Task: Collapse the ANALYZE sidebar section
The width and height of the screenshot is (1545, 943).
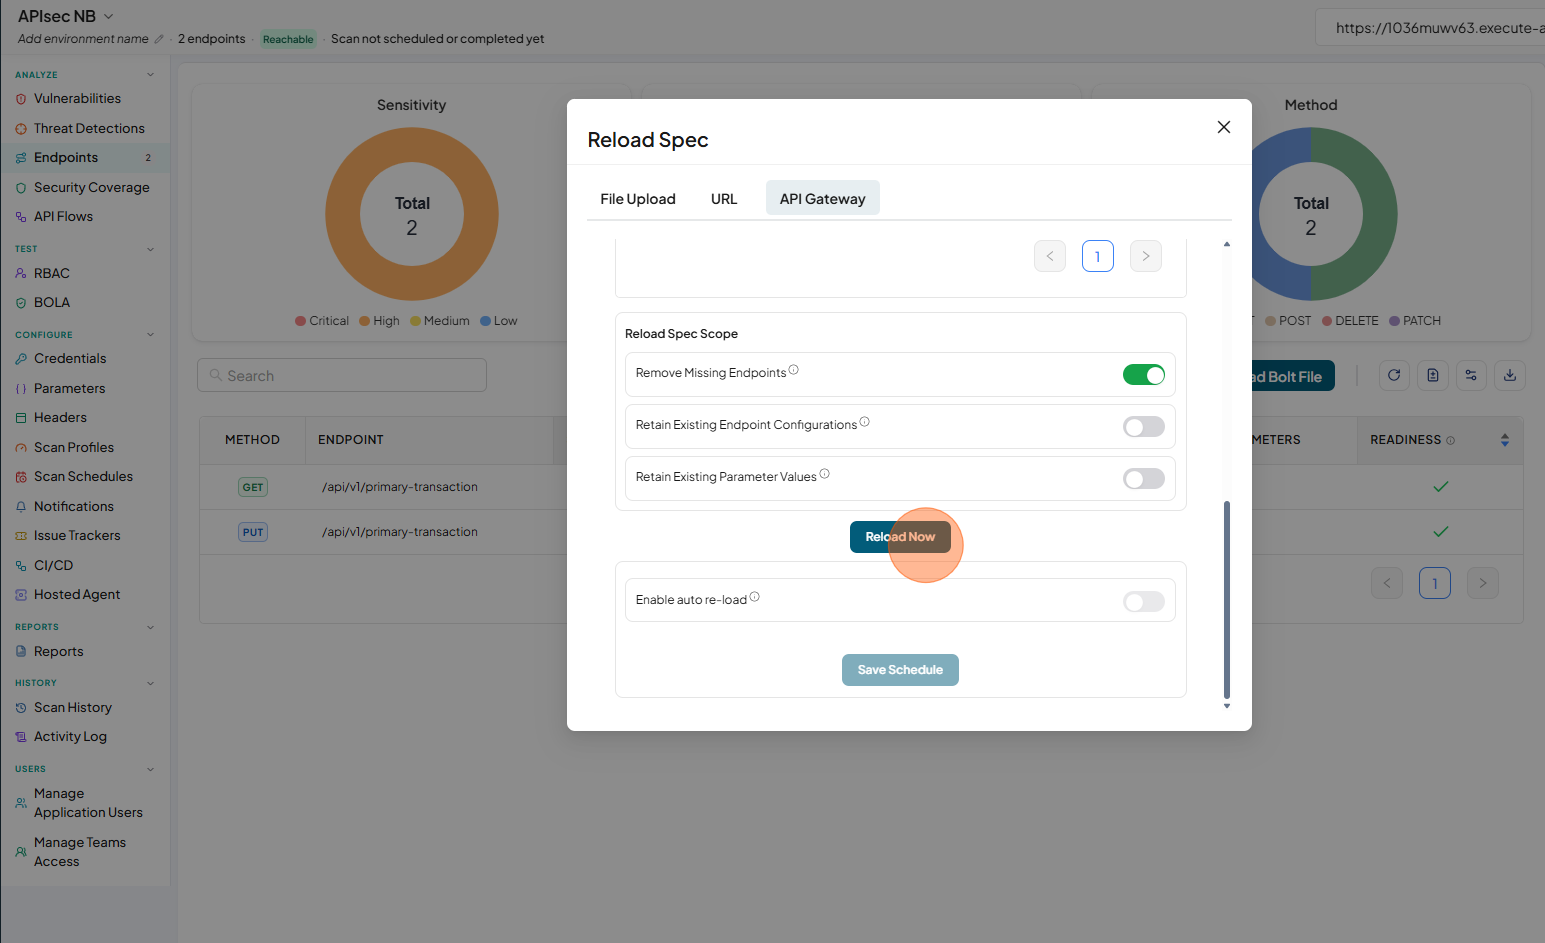Action: [x=151, y=75]
